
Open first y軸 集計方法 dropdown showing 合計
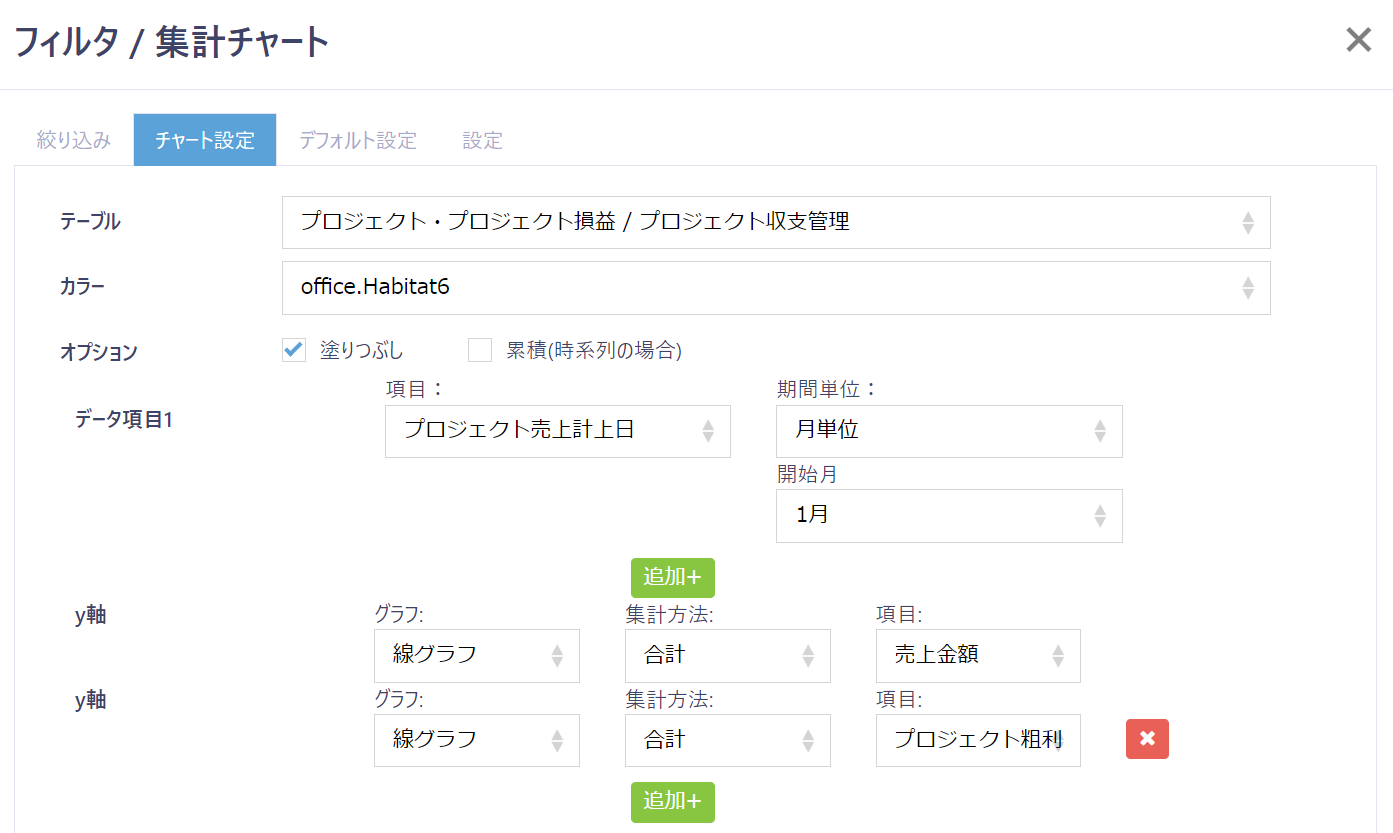(x=727, y=655)
